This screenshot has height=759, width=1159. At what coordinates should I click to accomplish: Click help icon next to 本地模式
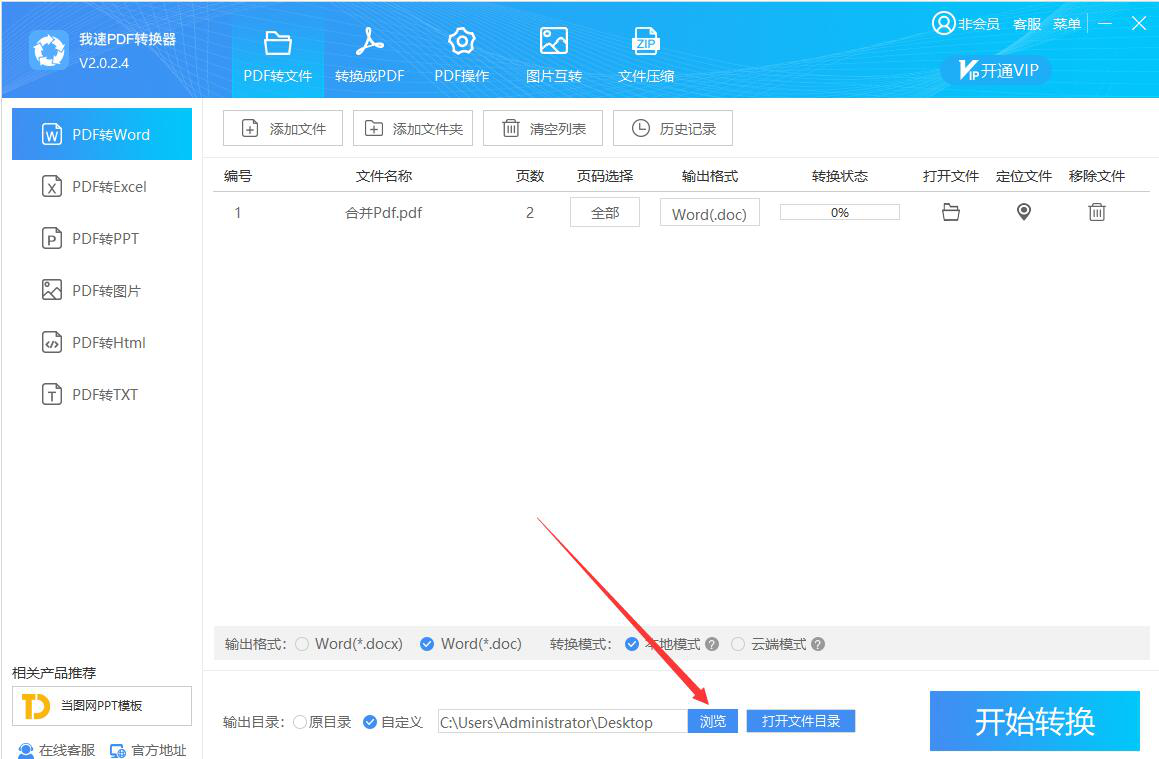point(712,644)
